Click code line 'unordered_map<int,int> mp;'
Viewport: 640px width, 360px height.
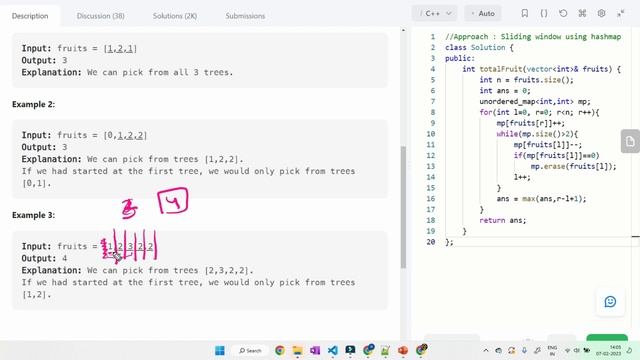[x=535, y=101]
